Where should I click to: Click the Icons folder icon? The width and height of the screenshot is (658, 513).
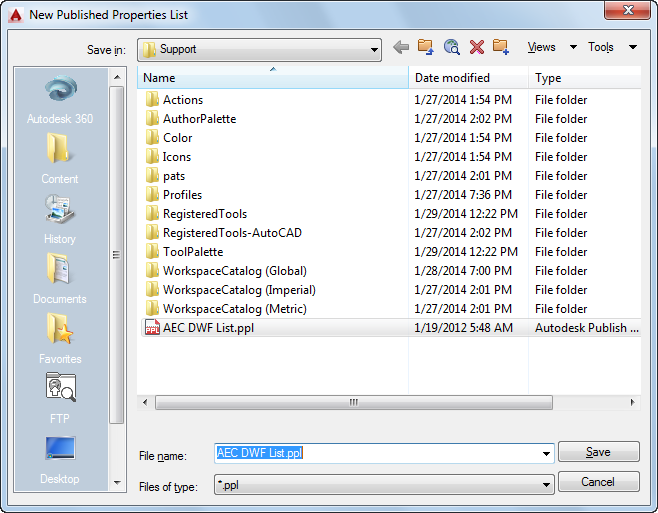tap(152, 157)
